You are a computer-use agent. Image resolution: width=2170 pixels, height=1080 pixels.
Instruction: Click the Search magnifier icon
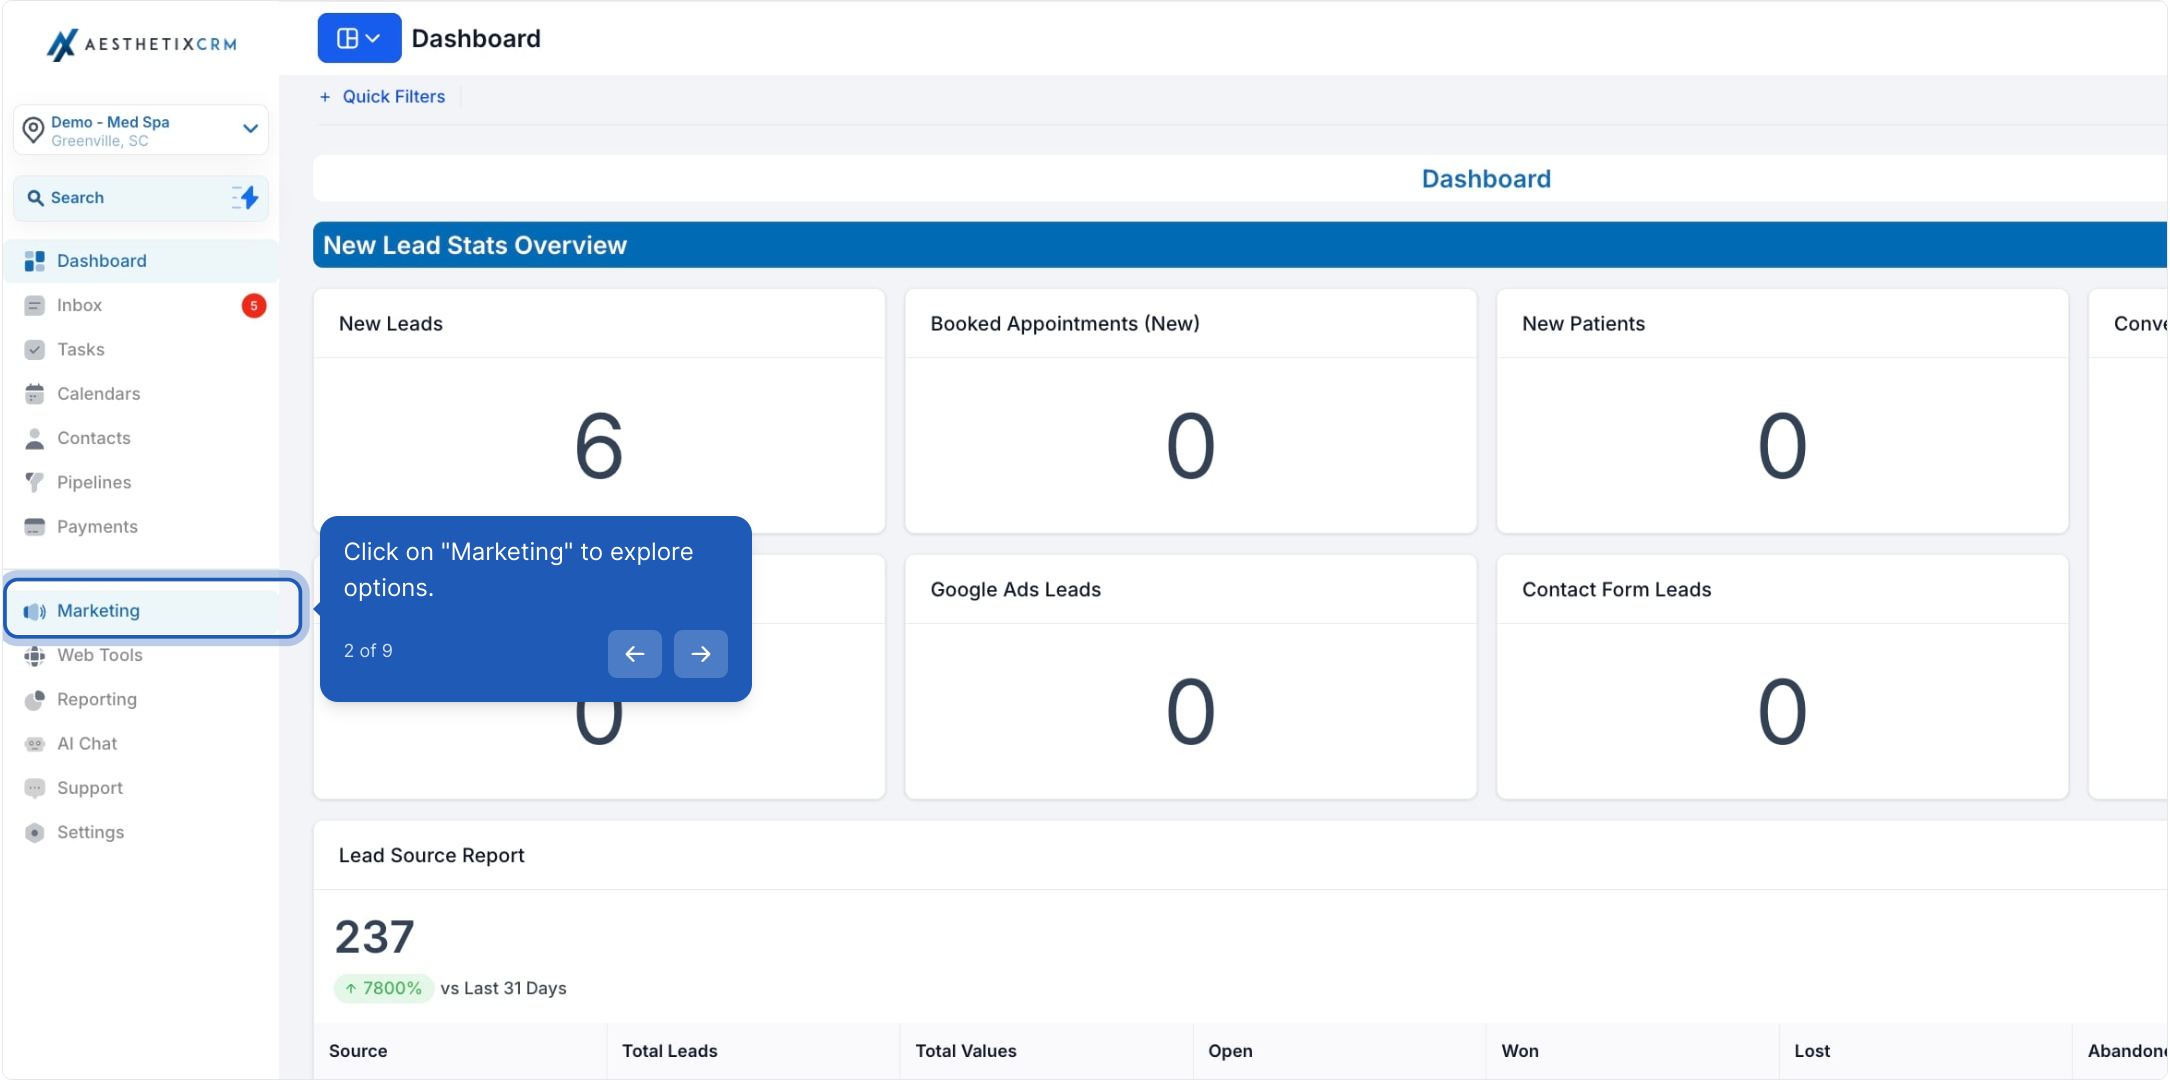click(35, 198)
